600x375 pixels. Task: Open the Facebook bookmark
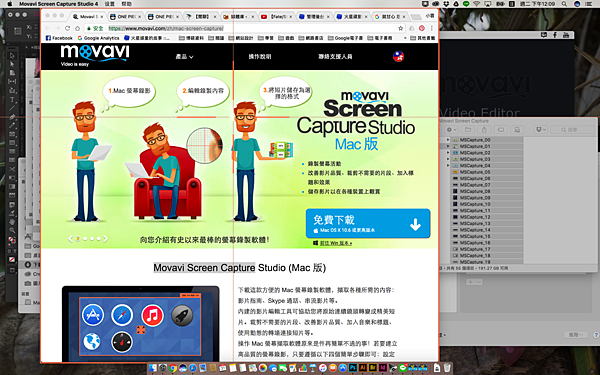59,38
